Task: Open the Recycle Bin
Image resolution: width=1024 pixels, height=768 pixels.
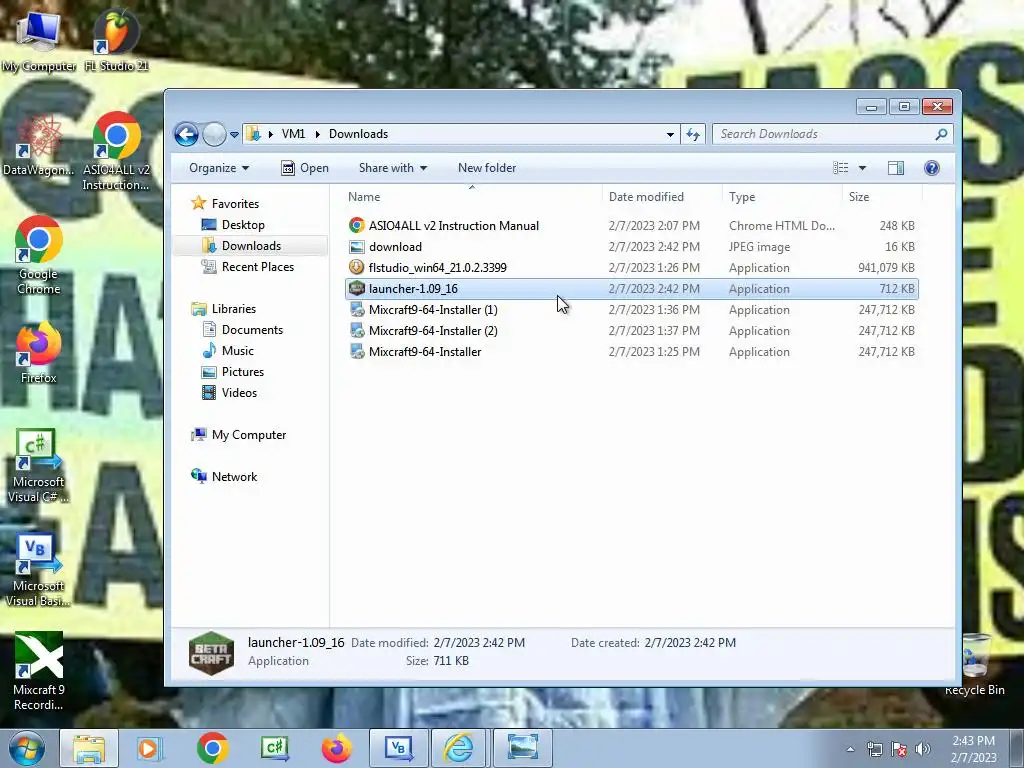Action: (x=974, y=666)
